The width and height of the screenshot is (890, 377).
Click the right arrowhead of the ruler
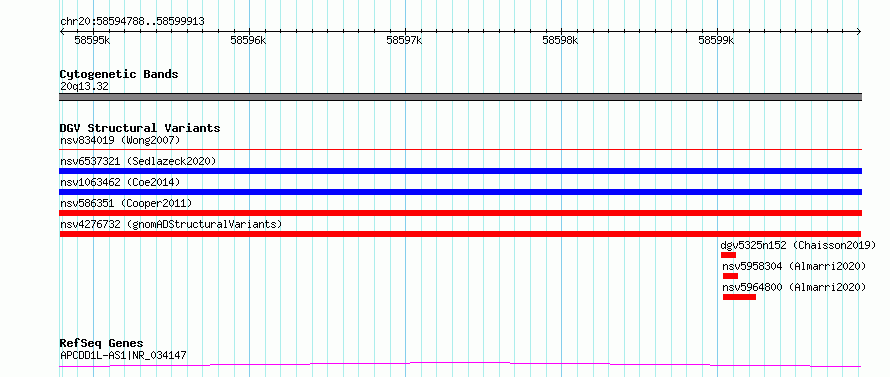[x=859, y=32]
